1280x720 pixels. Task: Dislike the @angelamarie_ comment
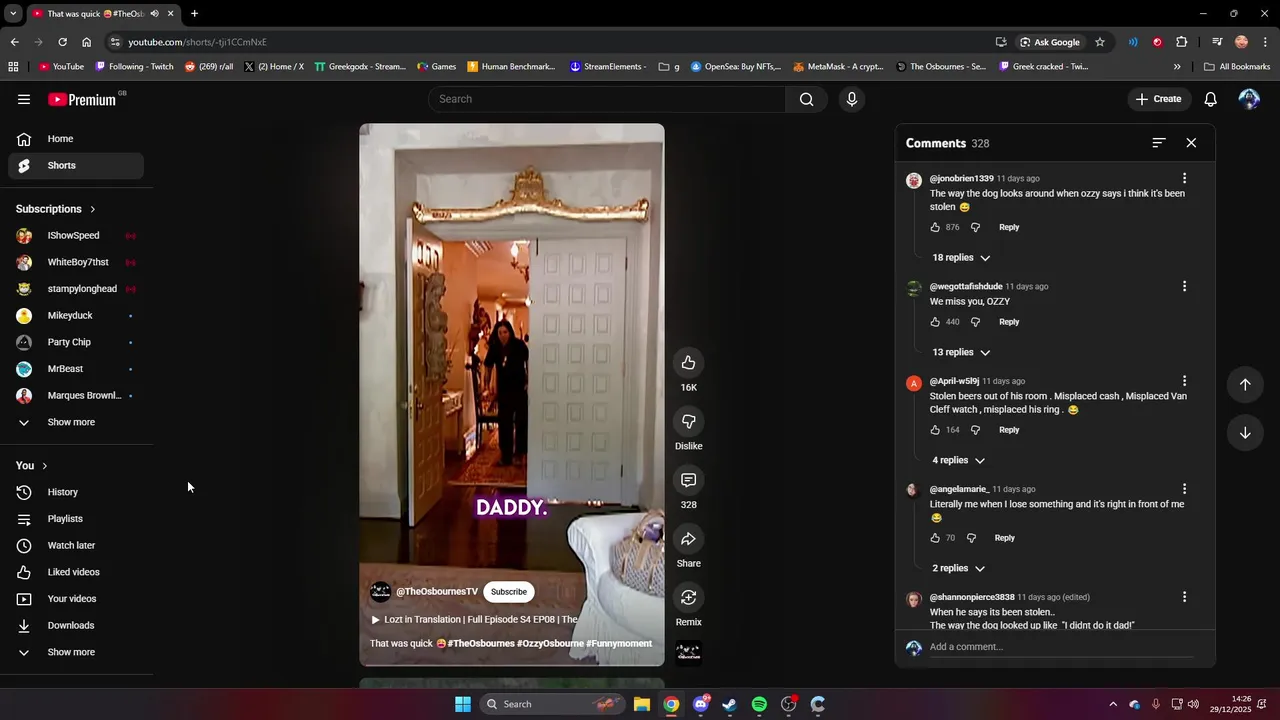(971, 538)
